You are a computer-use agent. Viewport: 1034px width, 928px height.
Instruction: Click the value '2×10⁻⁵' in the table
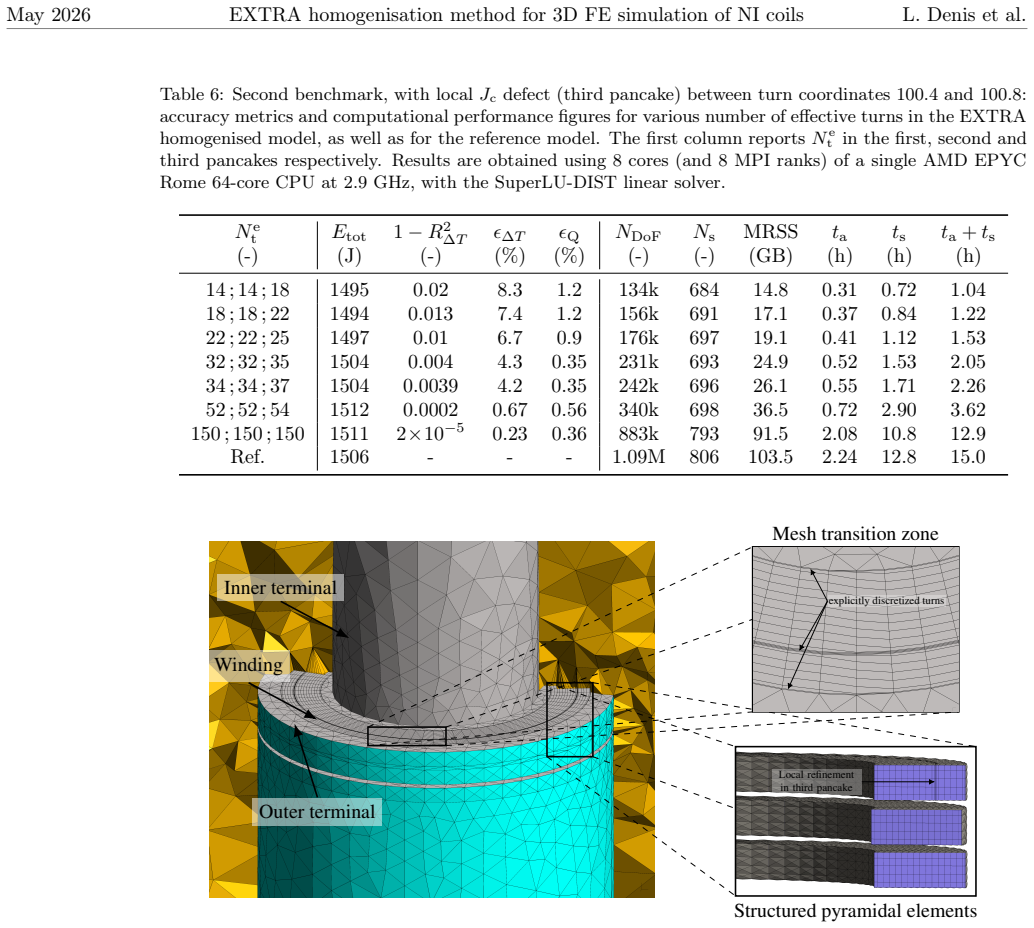[x=430, y=432]
